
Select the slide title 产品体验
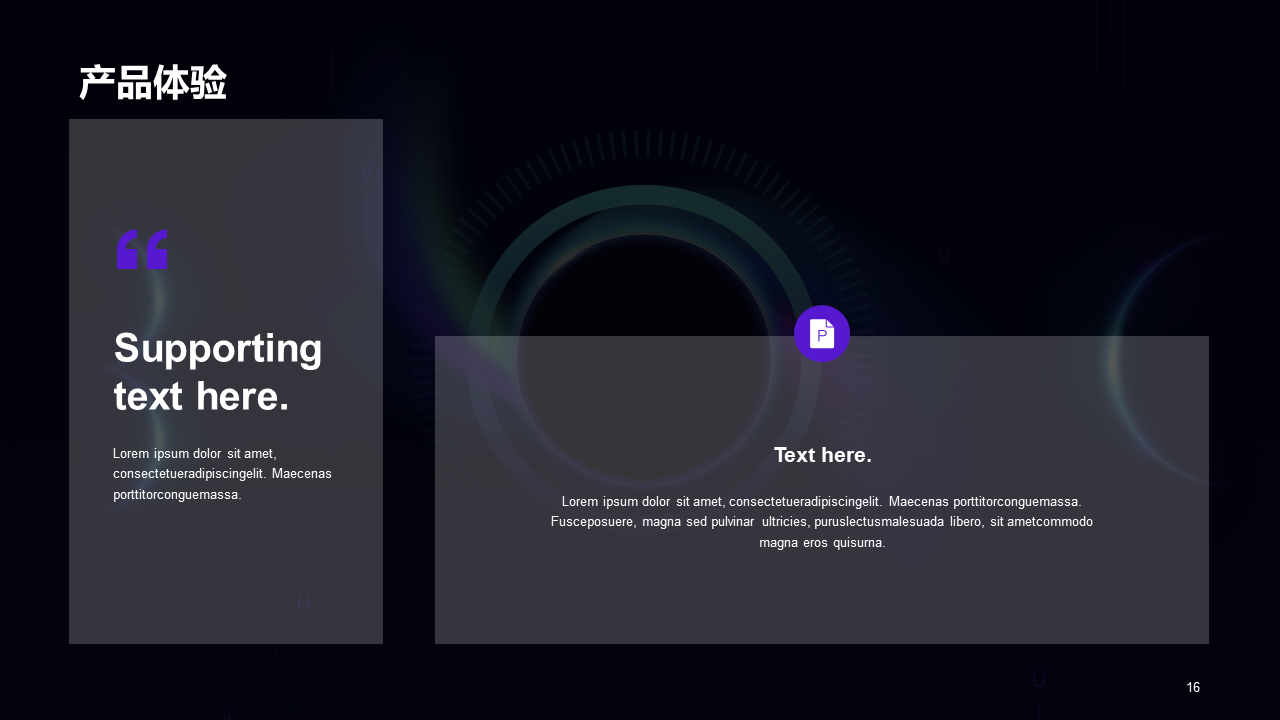pyautogui.click(x=153, y=83)
